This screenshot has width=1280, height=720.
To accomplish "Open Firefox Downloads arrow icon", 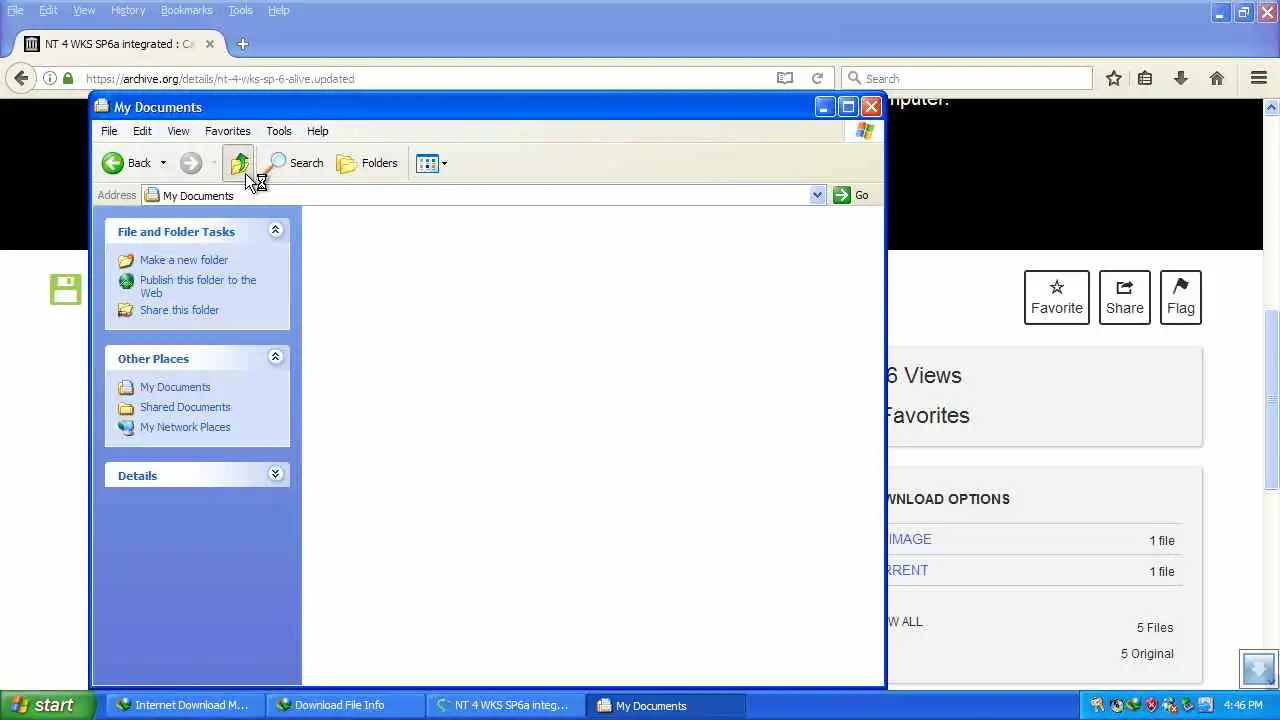I will 1181,78.
